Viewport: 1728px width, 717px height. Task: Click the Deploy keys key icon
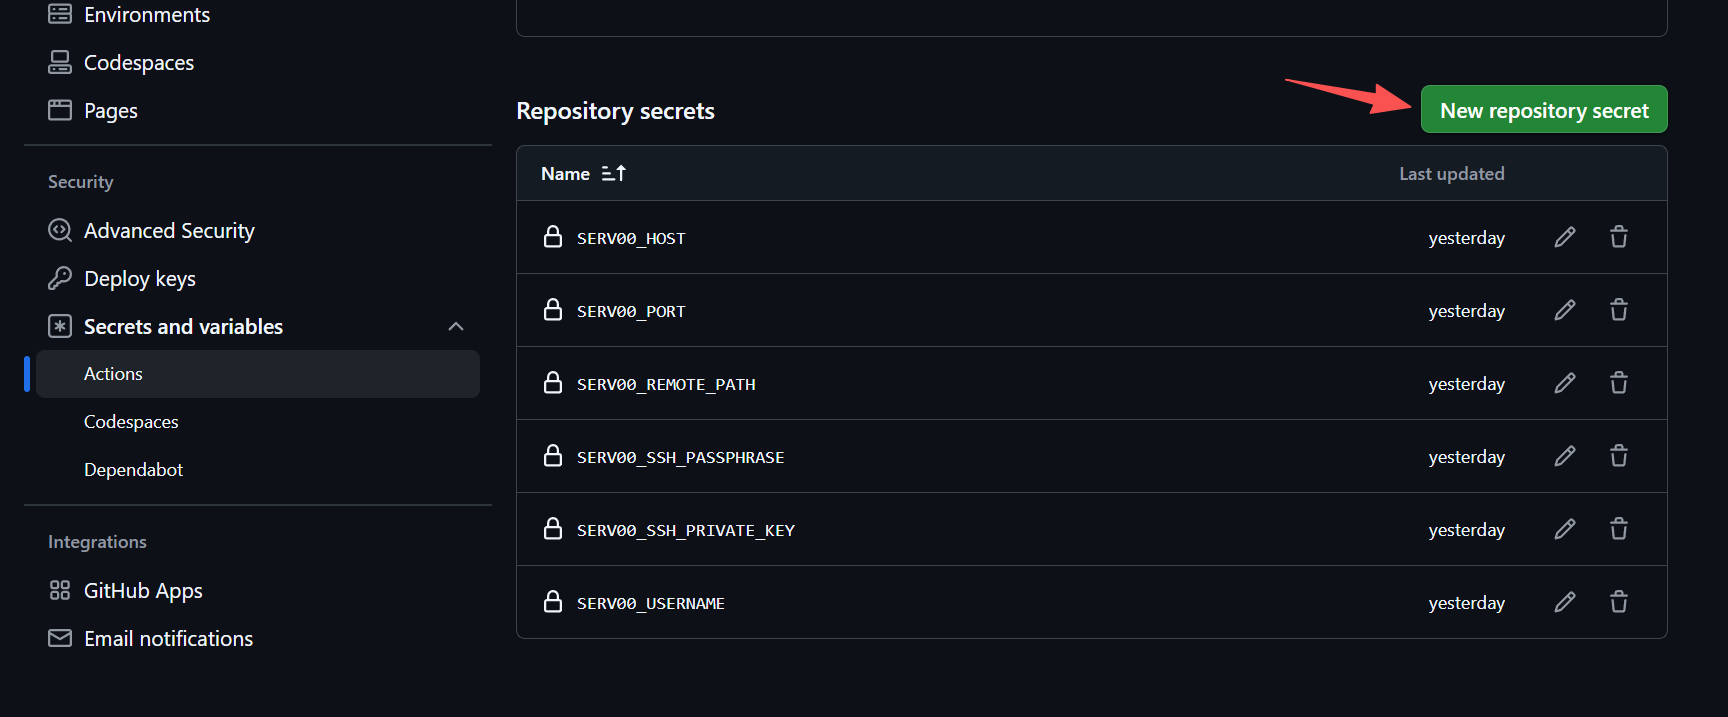(59, 278)
